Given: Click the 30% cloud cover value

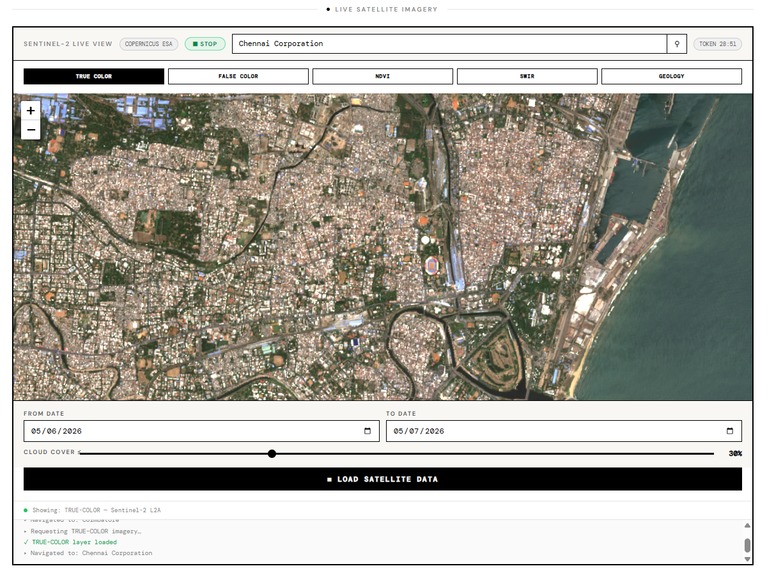Looking at the screenshot, I should pos(735,454).
